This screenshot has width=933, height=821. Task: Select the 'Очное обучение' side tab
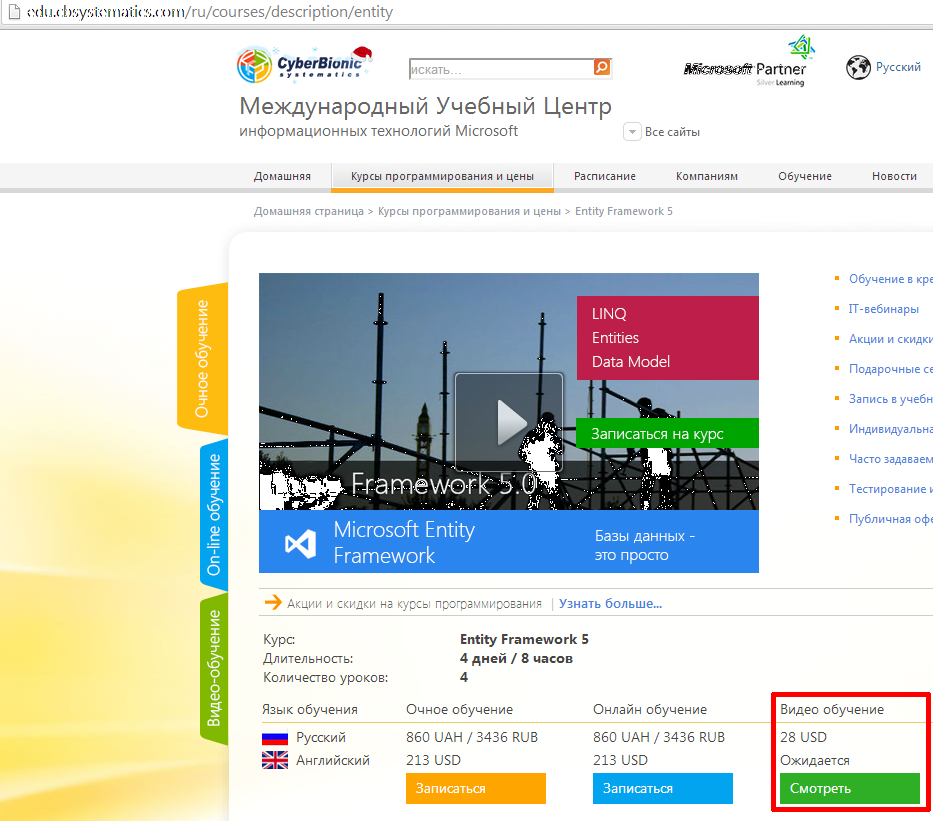coord(203,358)
